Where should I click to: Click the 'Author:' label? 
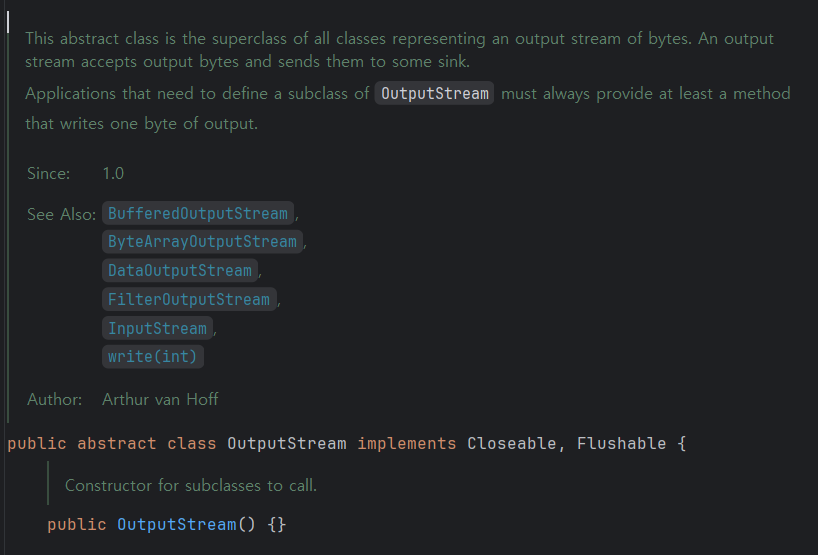55,400
